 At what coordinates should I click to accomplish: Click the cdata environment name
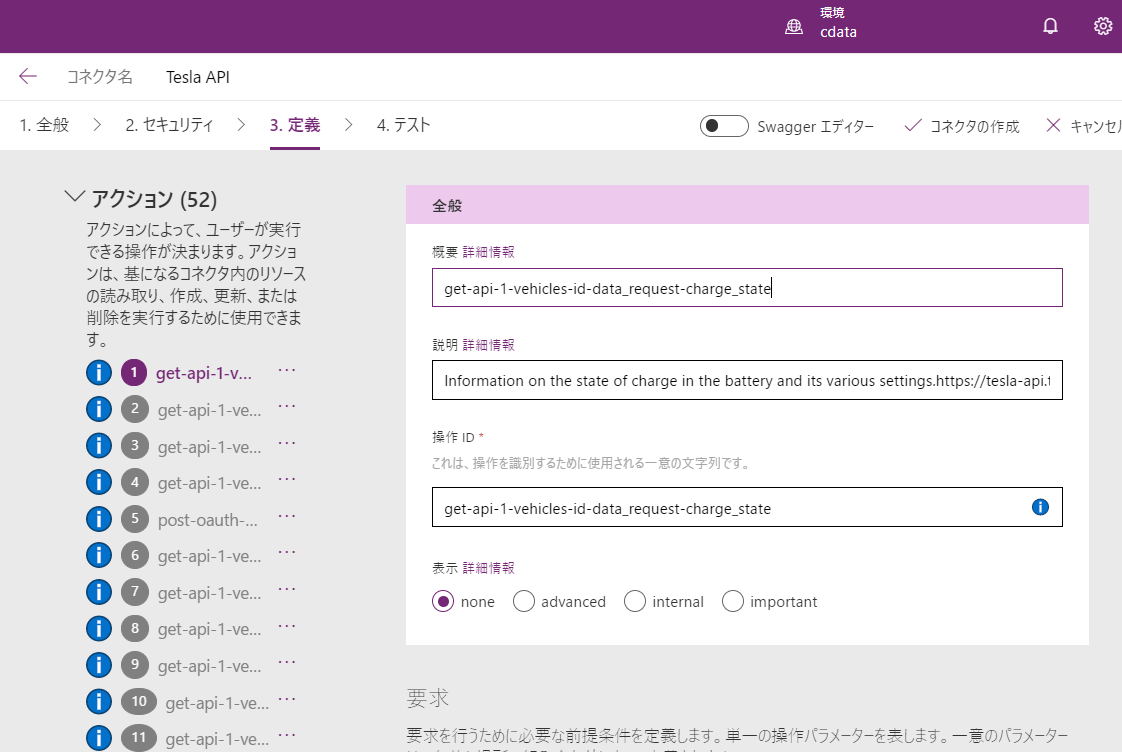click(x=839, y=32)
